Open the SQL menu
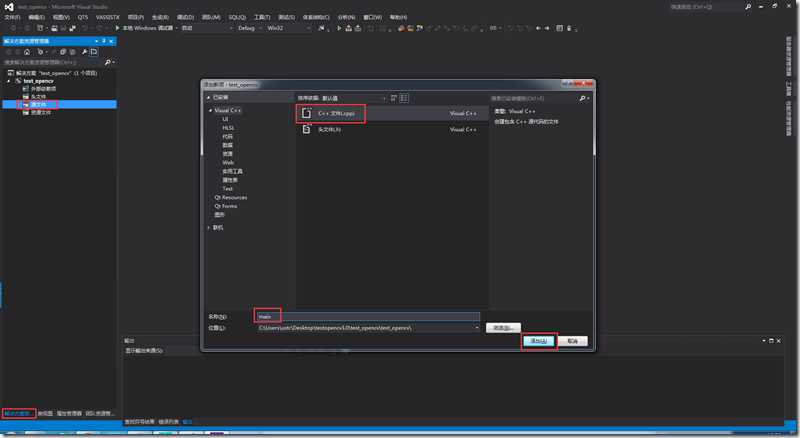Screen dimensions: 800x438 (x=237, y=17)
